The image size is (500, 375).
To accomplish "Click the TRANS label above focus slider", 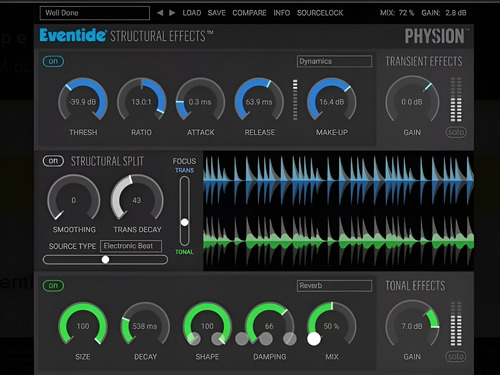I will point(184,170).
